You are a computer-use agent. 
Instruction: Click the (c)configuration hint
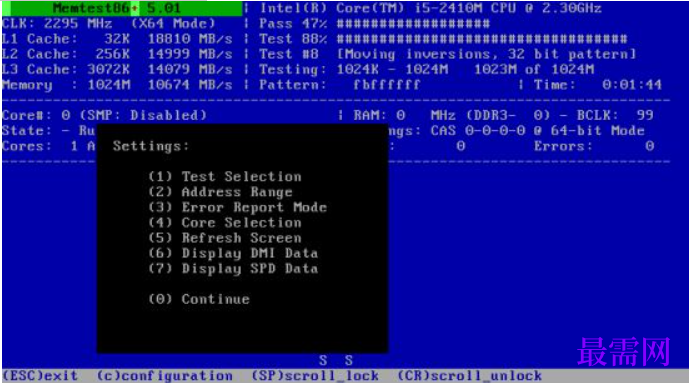pyautogui.click(x=165, y=376)
